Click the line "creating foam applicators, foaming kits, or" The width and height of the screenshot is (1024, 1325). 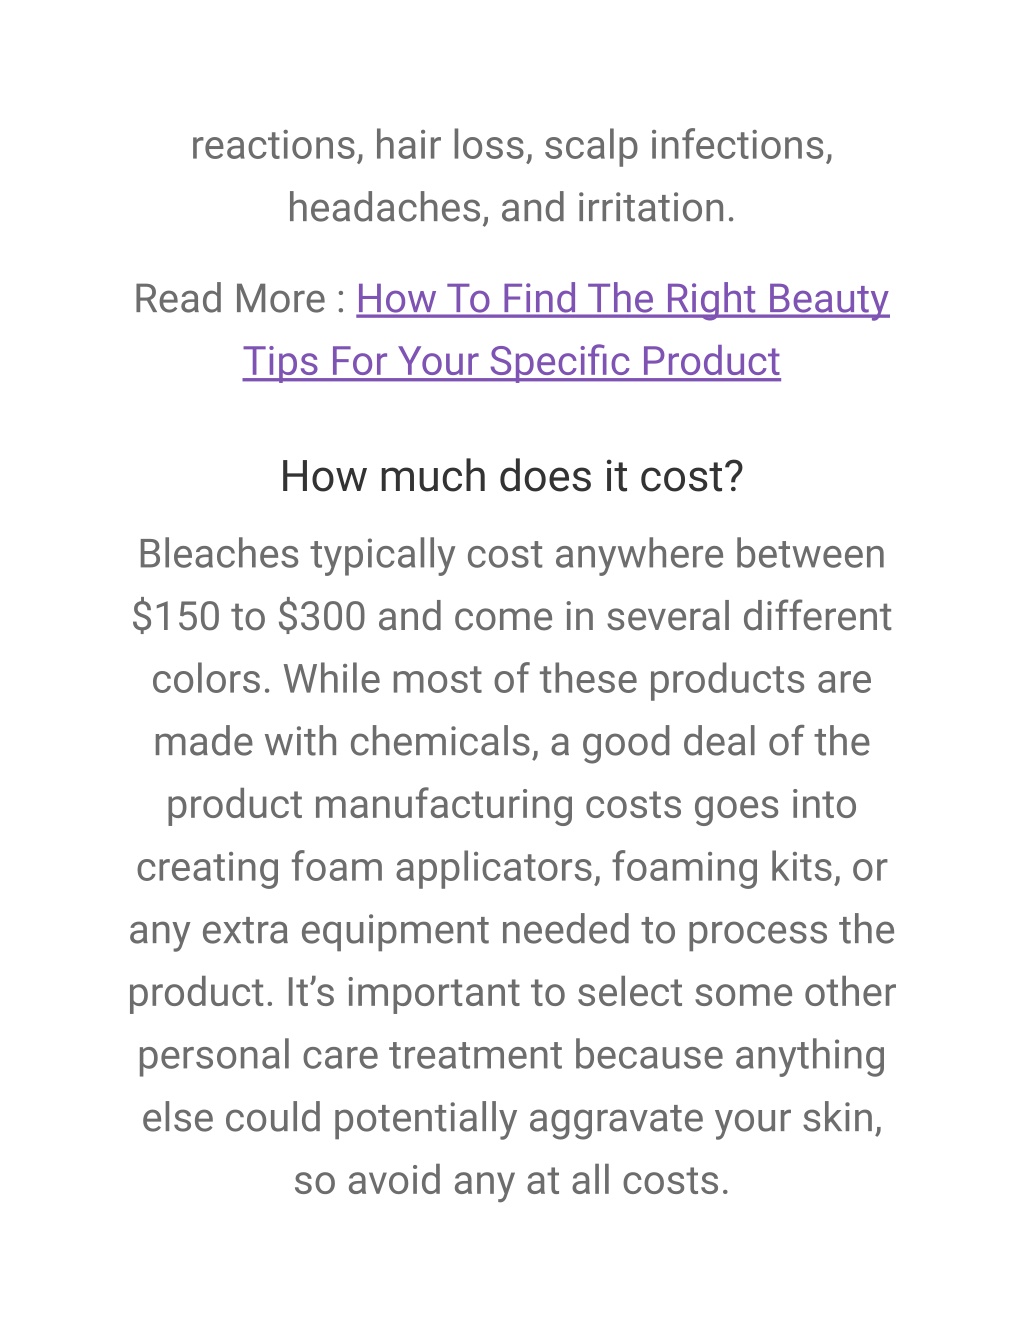[x=511, y=868]
